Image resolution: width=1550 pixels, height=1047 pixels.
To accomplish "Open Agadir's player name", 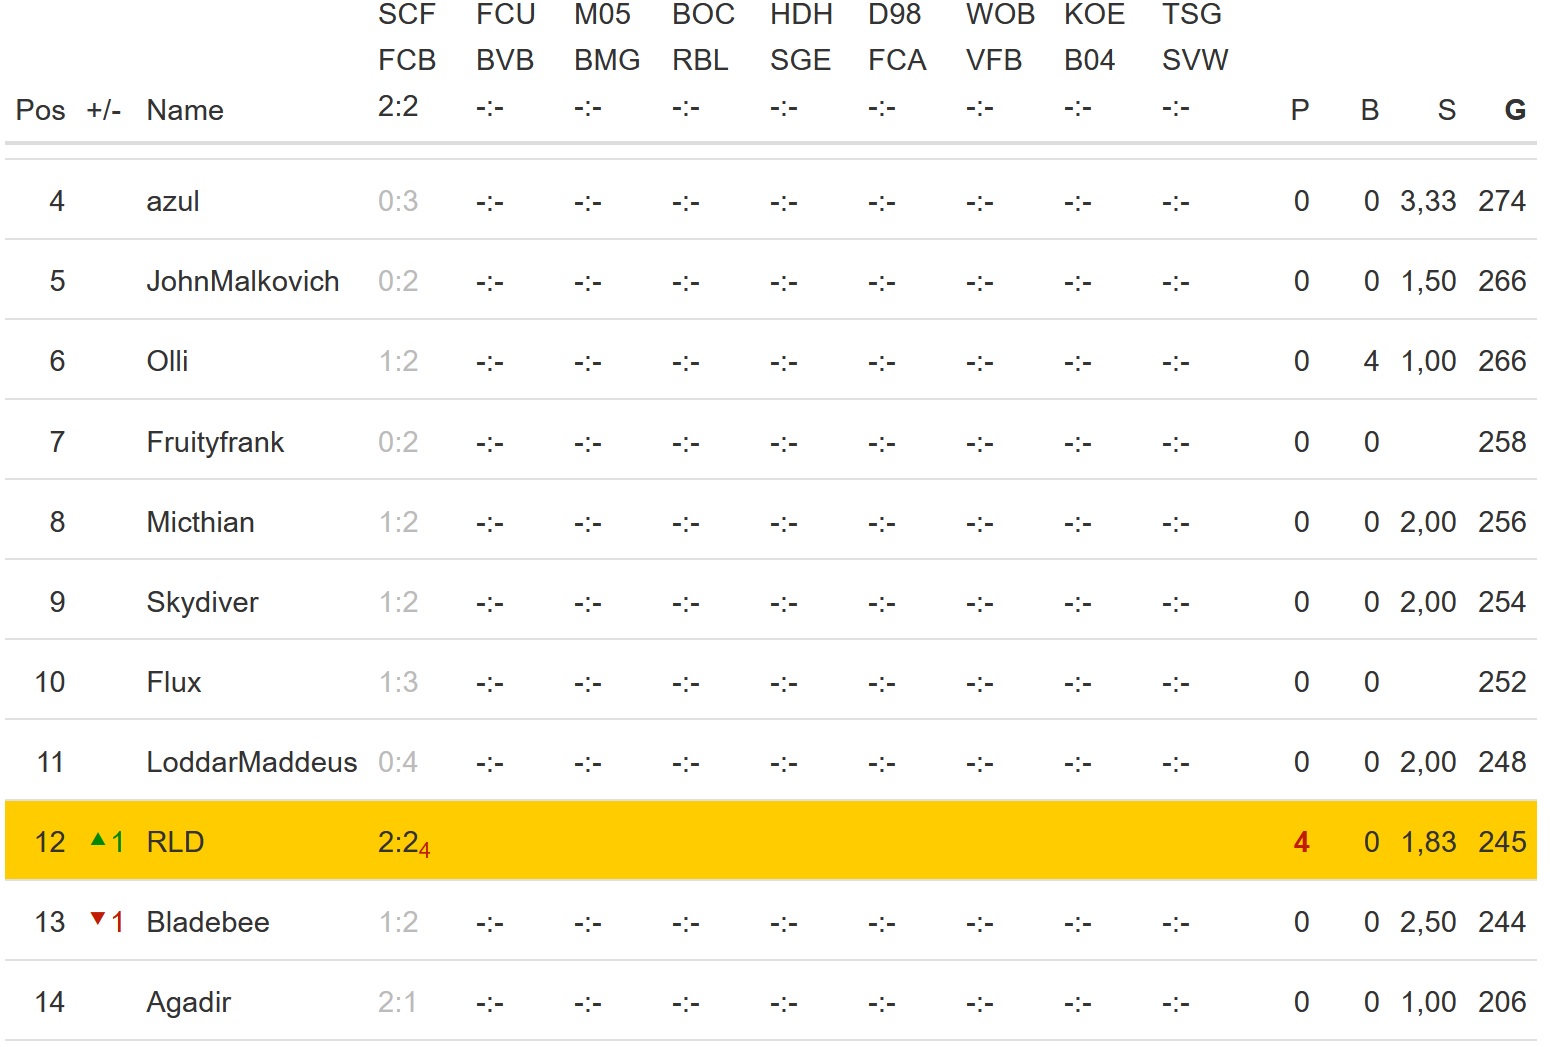I will click(189, 1002).
